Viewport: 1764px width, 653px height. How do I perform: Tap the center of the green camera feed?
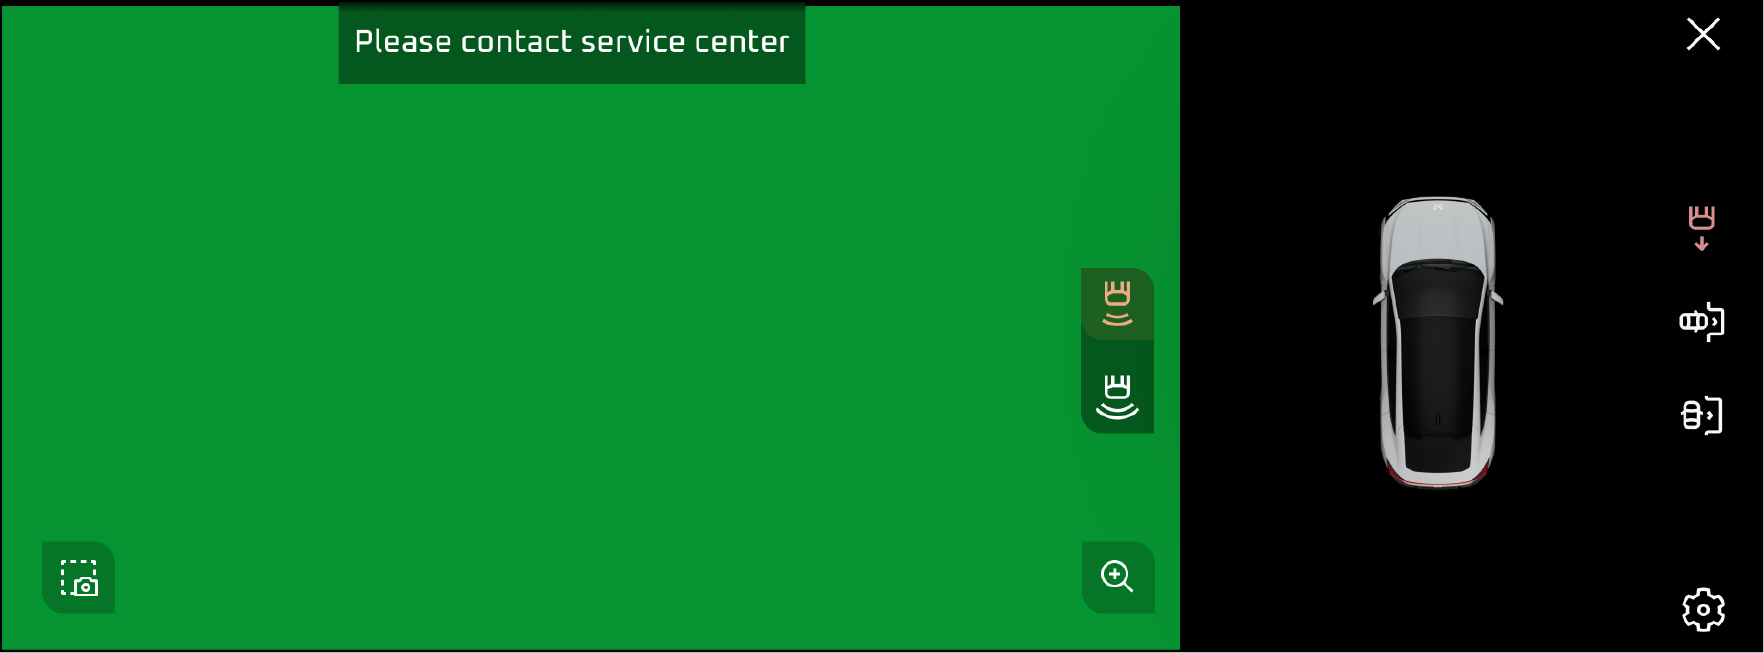[590, 327]
